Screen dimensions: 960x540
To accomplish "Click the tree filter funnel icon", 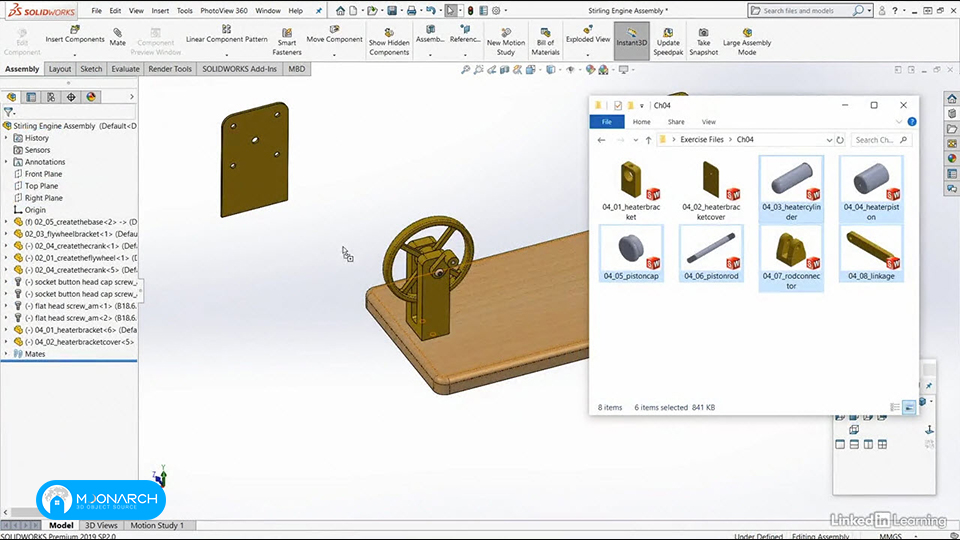I will tap(8, 112).
